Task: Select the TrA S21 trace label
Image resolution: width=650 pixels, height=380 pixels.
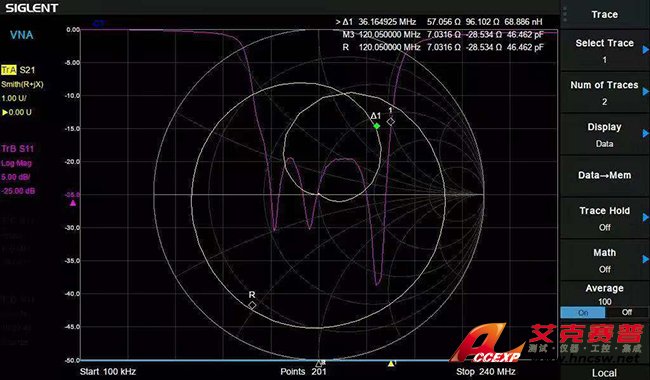Action: [18, 70]
